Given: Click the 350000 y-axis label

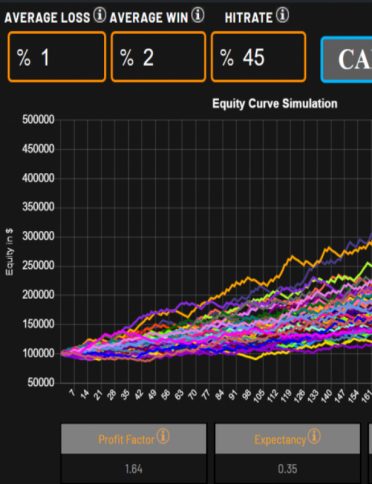Looking at the screenshot, I should click(38, 207).
